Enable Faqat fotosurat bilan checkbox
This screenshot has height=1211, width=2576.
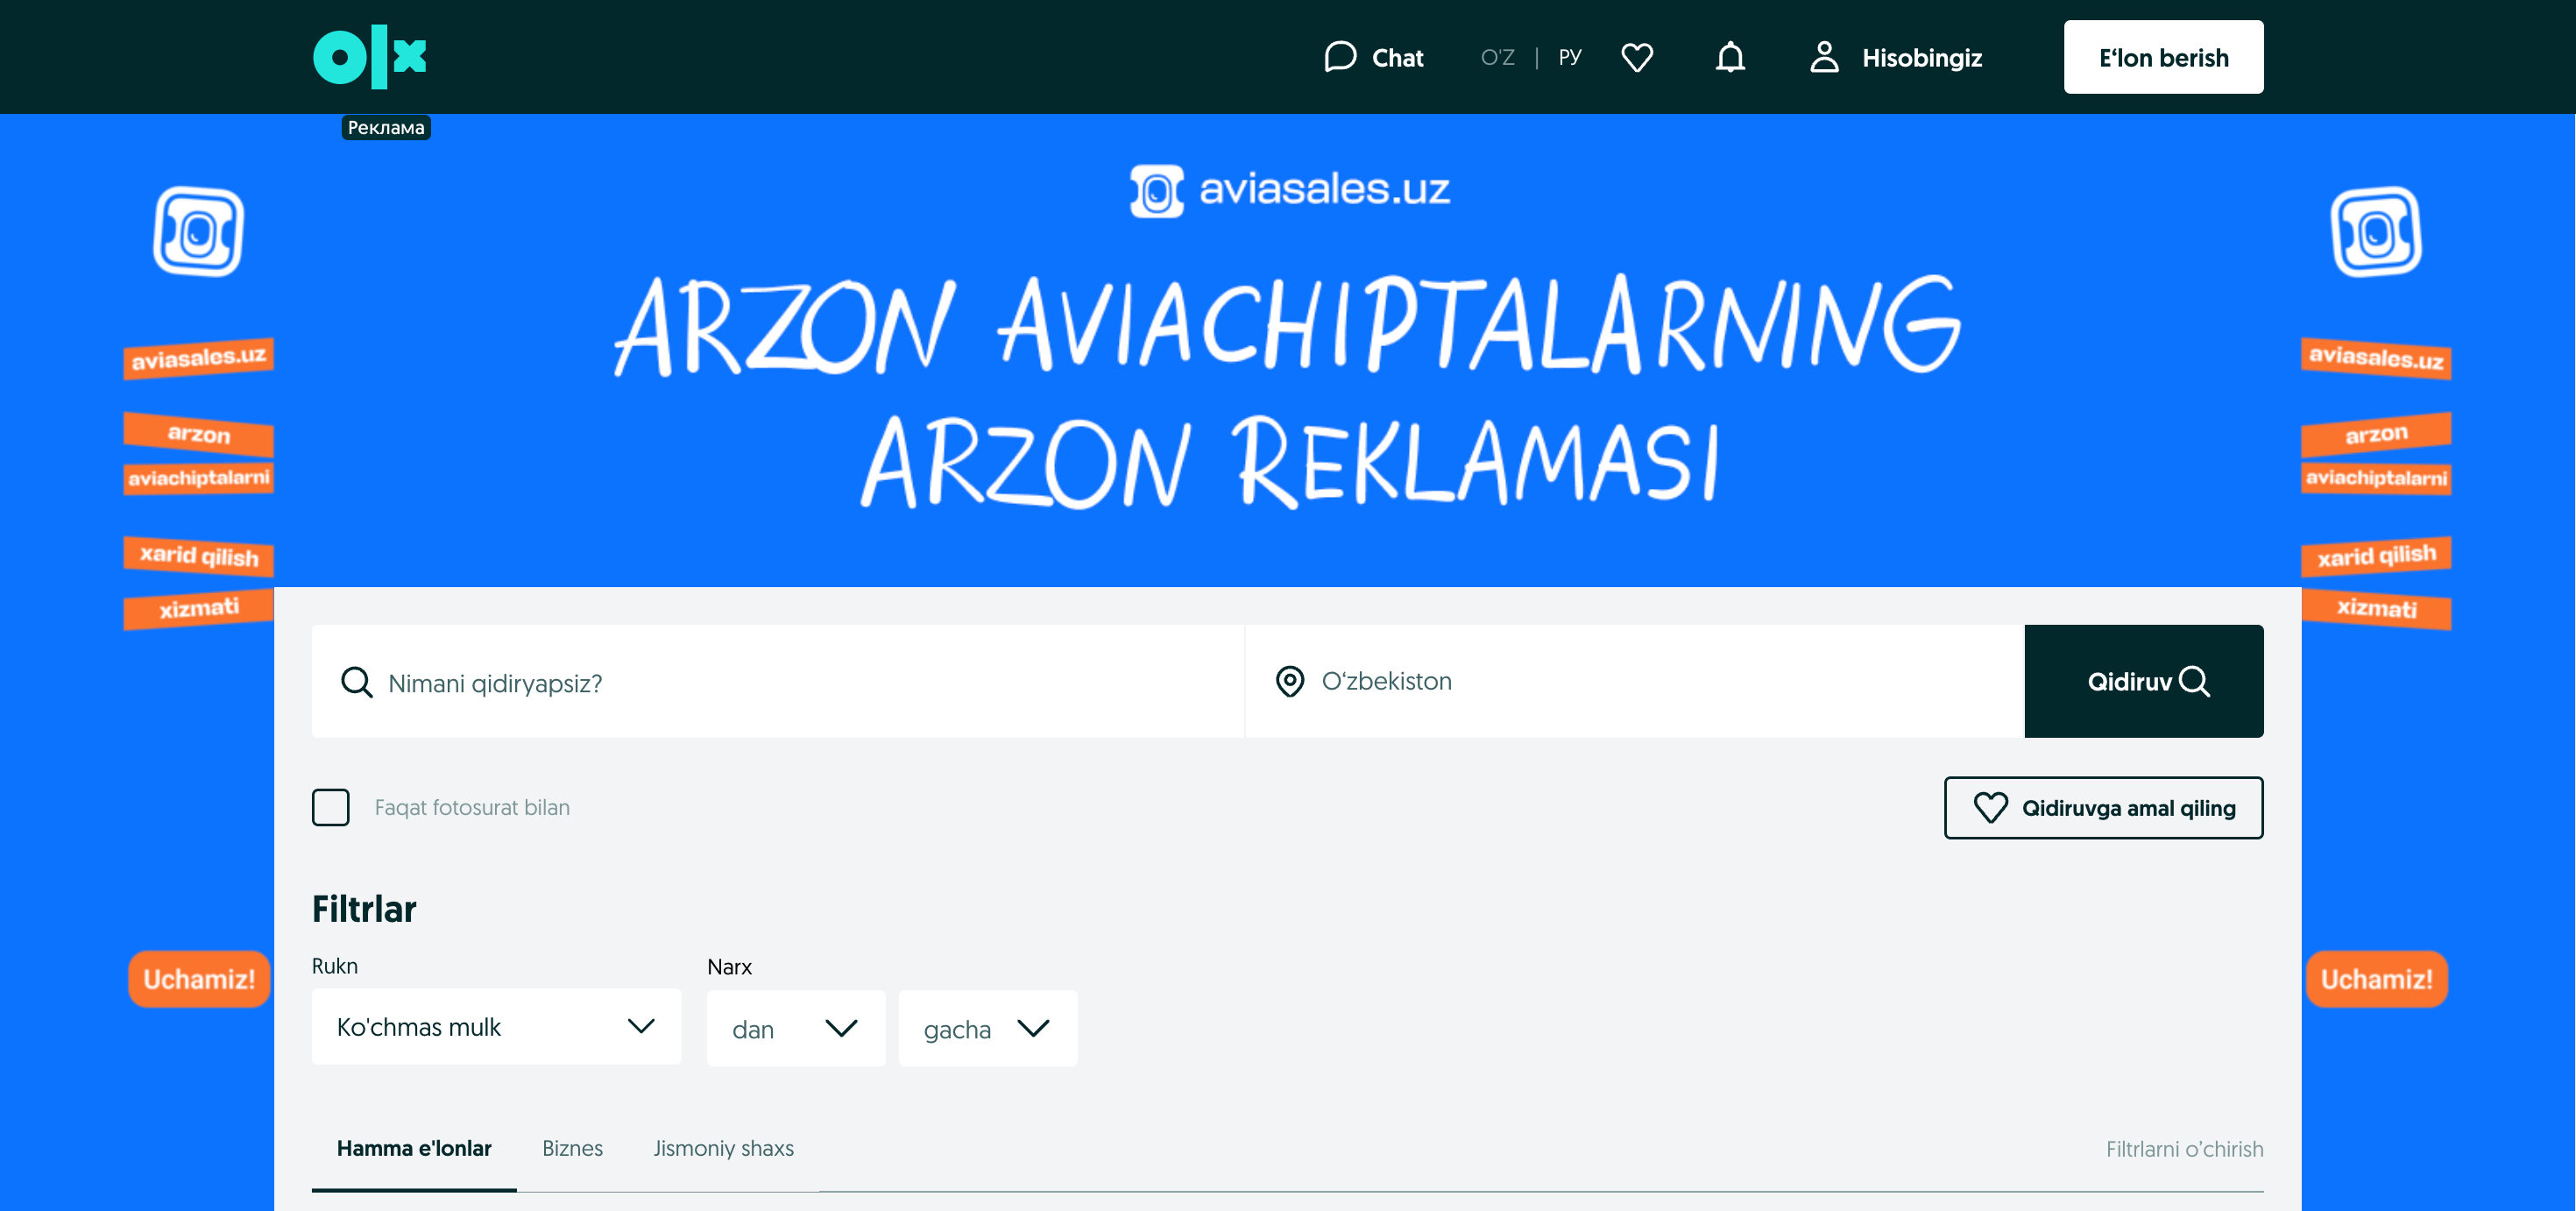point(331,807)
